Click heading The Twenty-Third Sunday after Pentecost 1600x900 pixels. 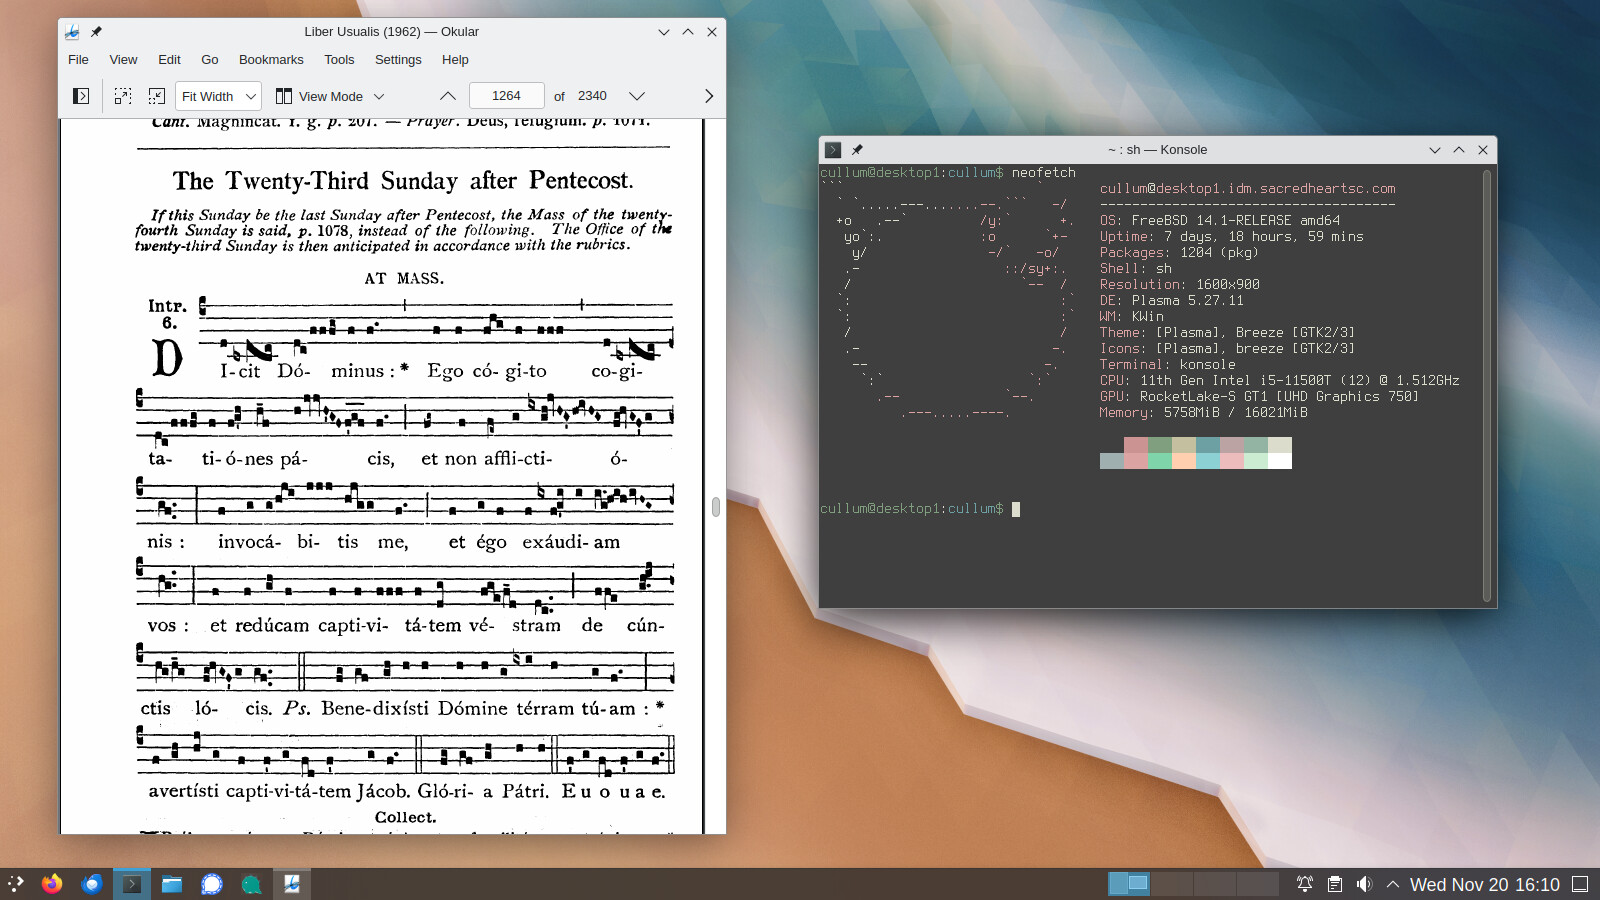click(403, 181)
